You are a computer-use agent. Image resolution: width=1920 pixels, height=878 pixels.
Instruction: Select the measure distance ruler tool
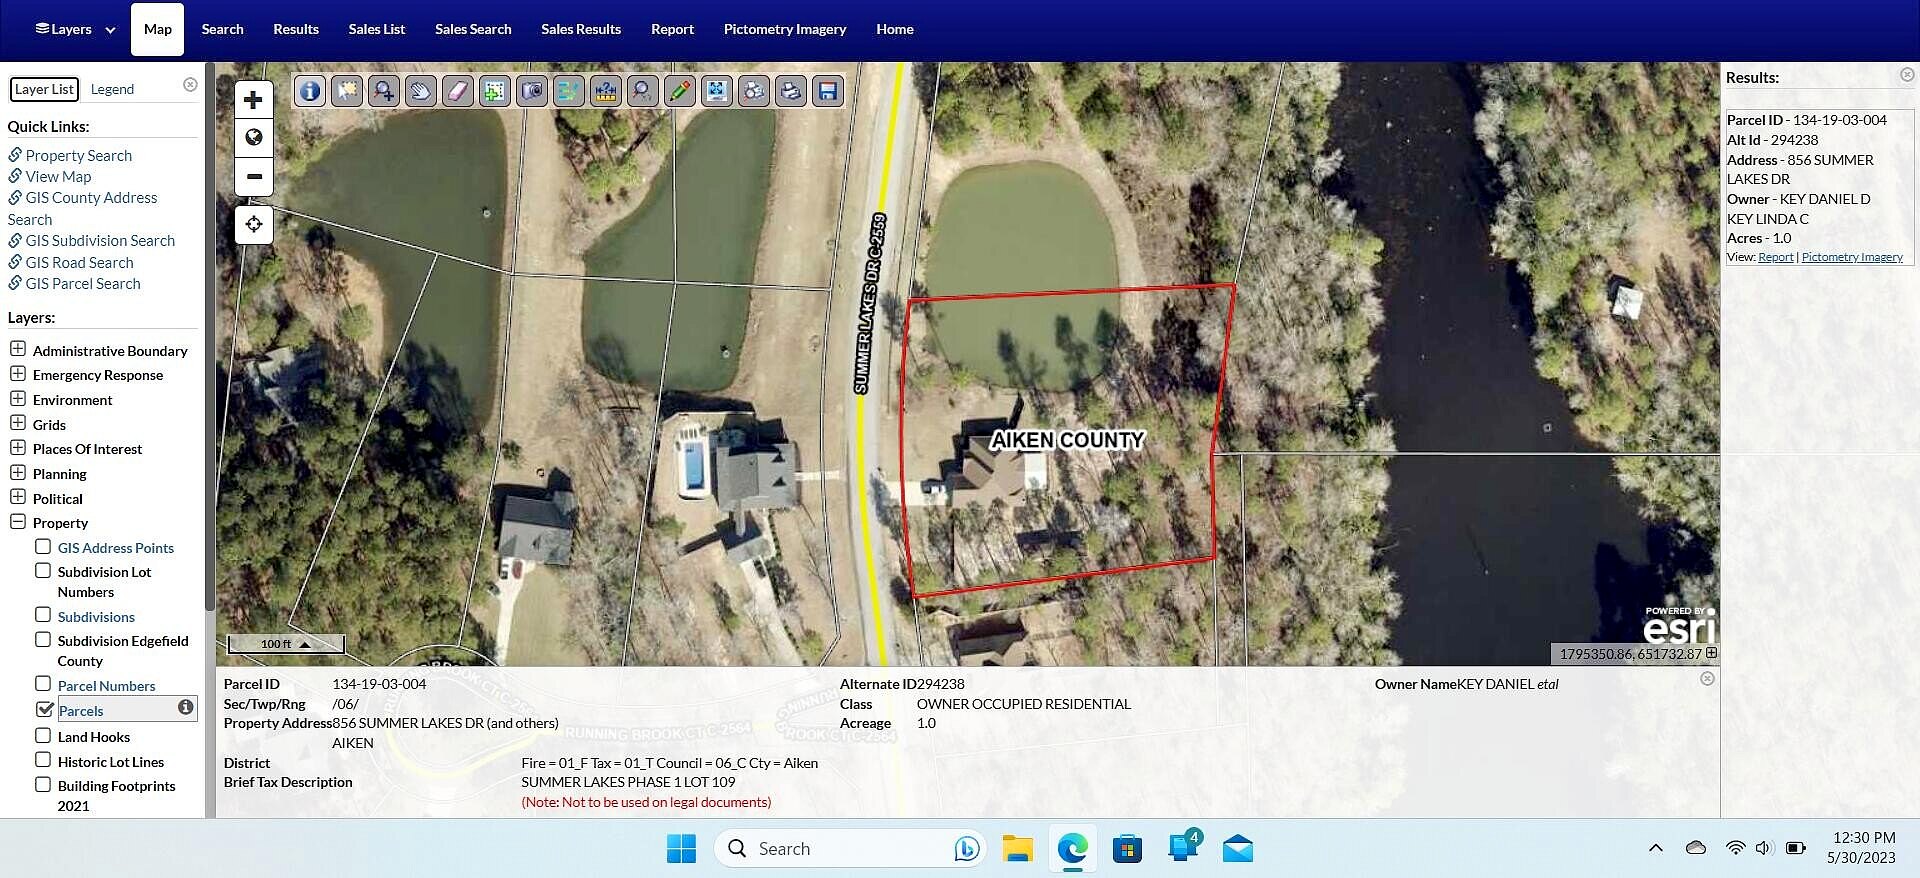point(605,91)
